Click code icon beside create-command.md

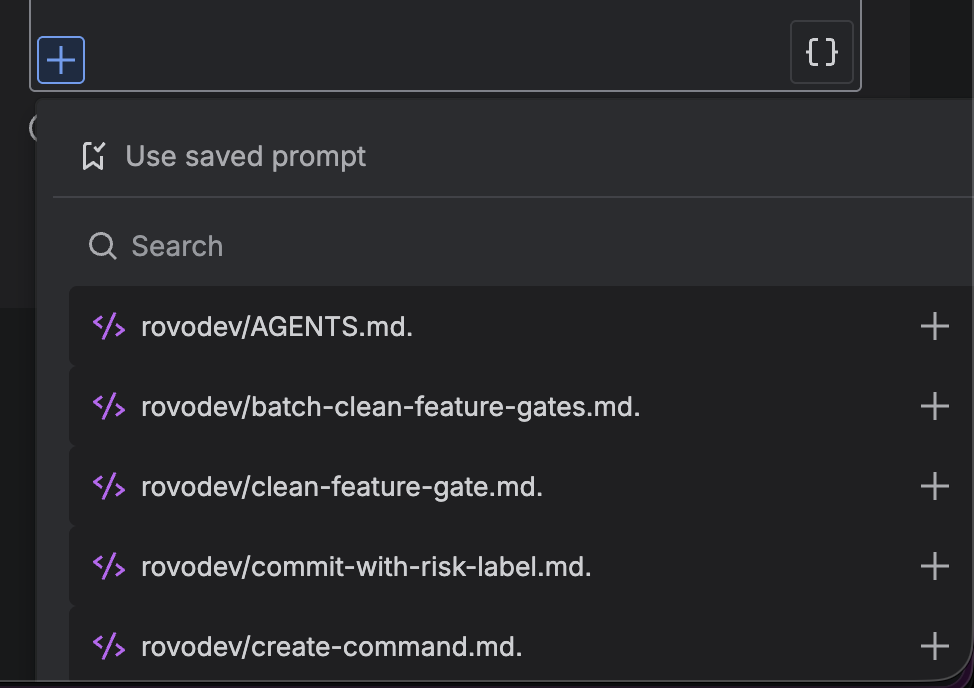108,646
